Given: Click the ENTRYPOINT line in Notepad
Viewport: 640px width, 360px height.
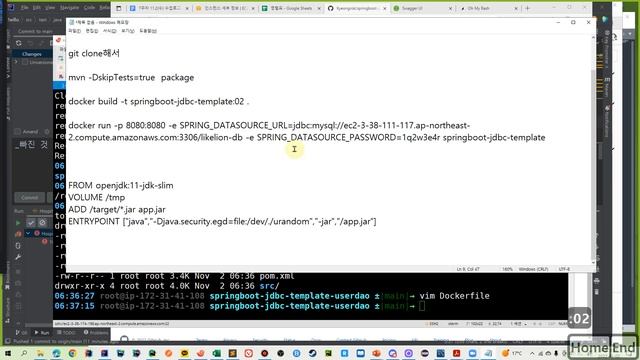Looking at the screenshot, I should (x=222, y=222).
